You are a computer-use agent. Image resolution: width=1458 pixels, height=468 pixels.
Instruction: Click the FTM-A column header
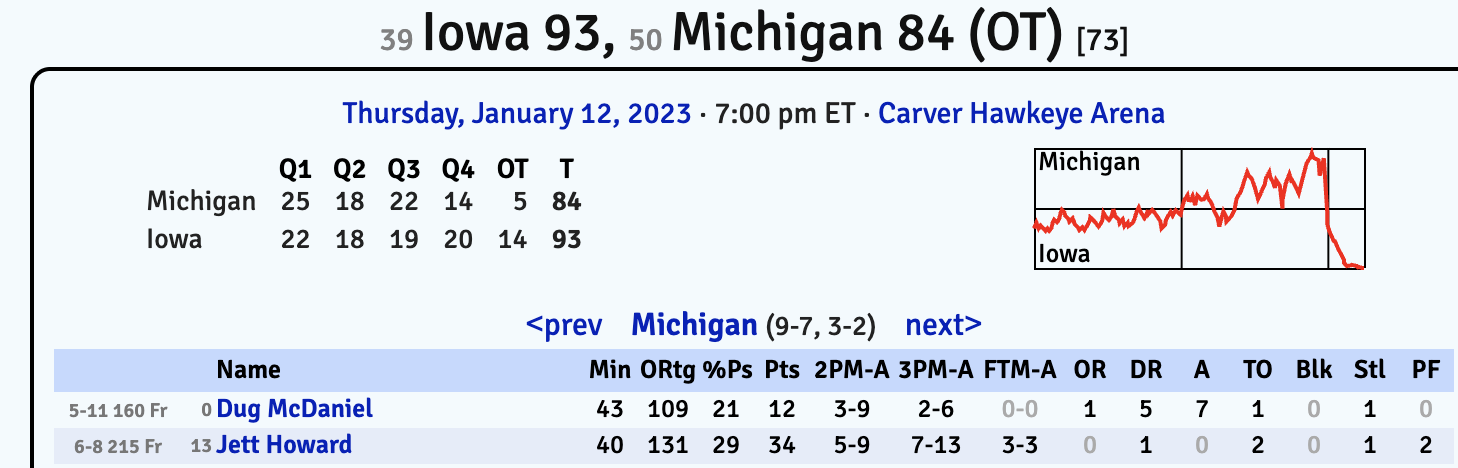click(1019, 370)
